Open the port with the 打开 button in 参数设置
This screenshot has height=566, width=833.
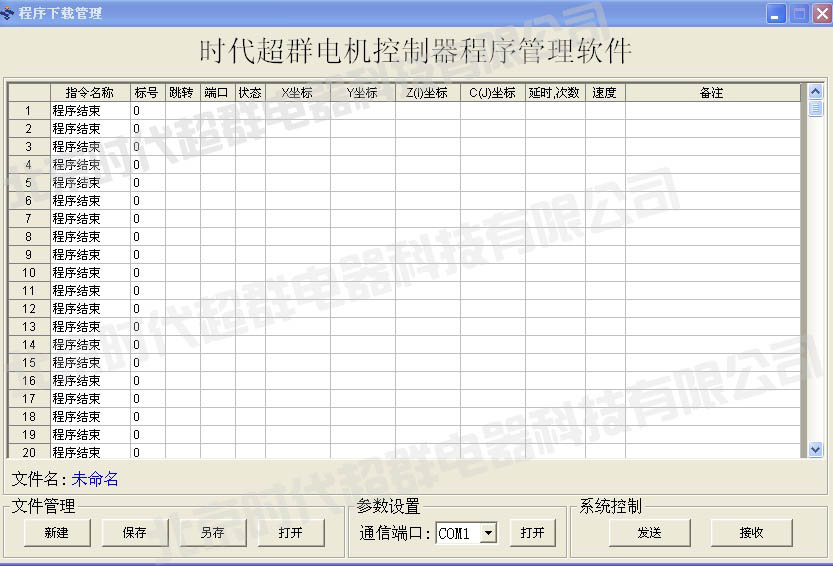tap(532, 533)
